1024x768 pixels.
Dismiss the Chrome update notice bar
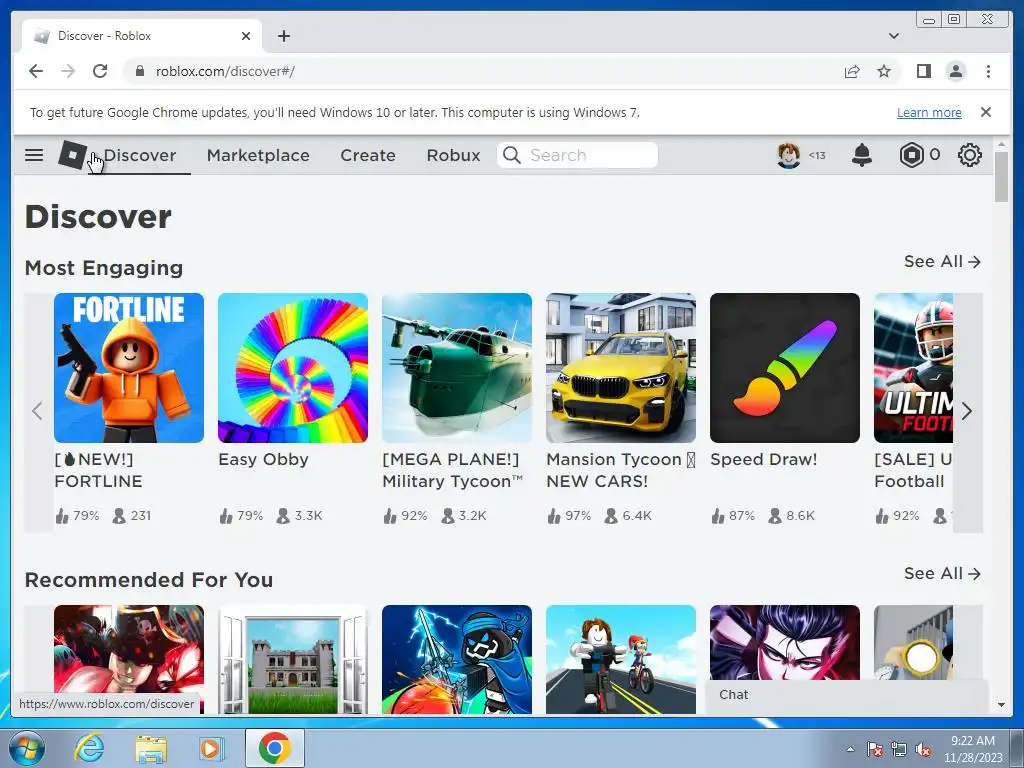coord(986,112)
